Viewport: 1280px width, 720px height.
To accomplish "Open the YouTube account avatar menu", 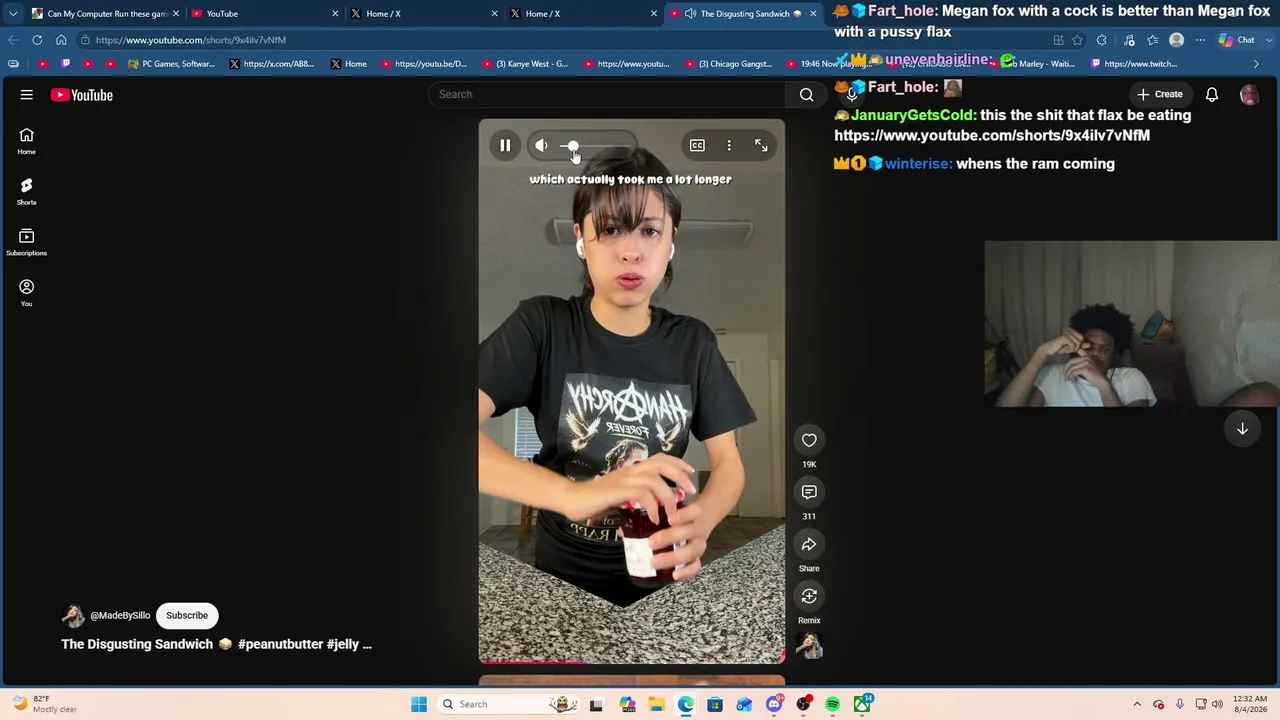I will pyautogui.click(x=1249, y=94).
